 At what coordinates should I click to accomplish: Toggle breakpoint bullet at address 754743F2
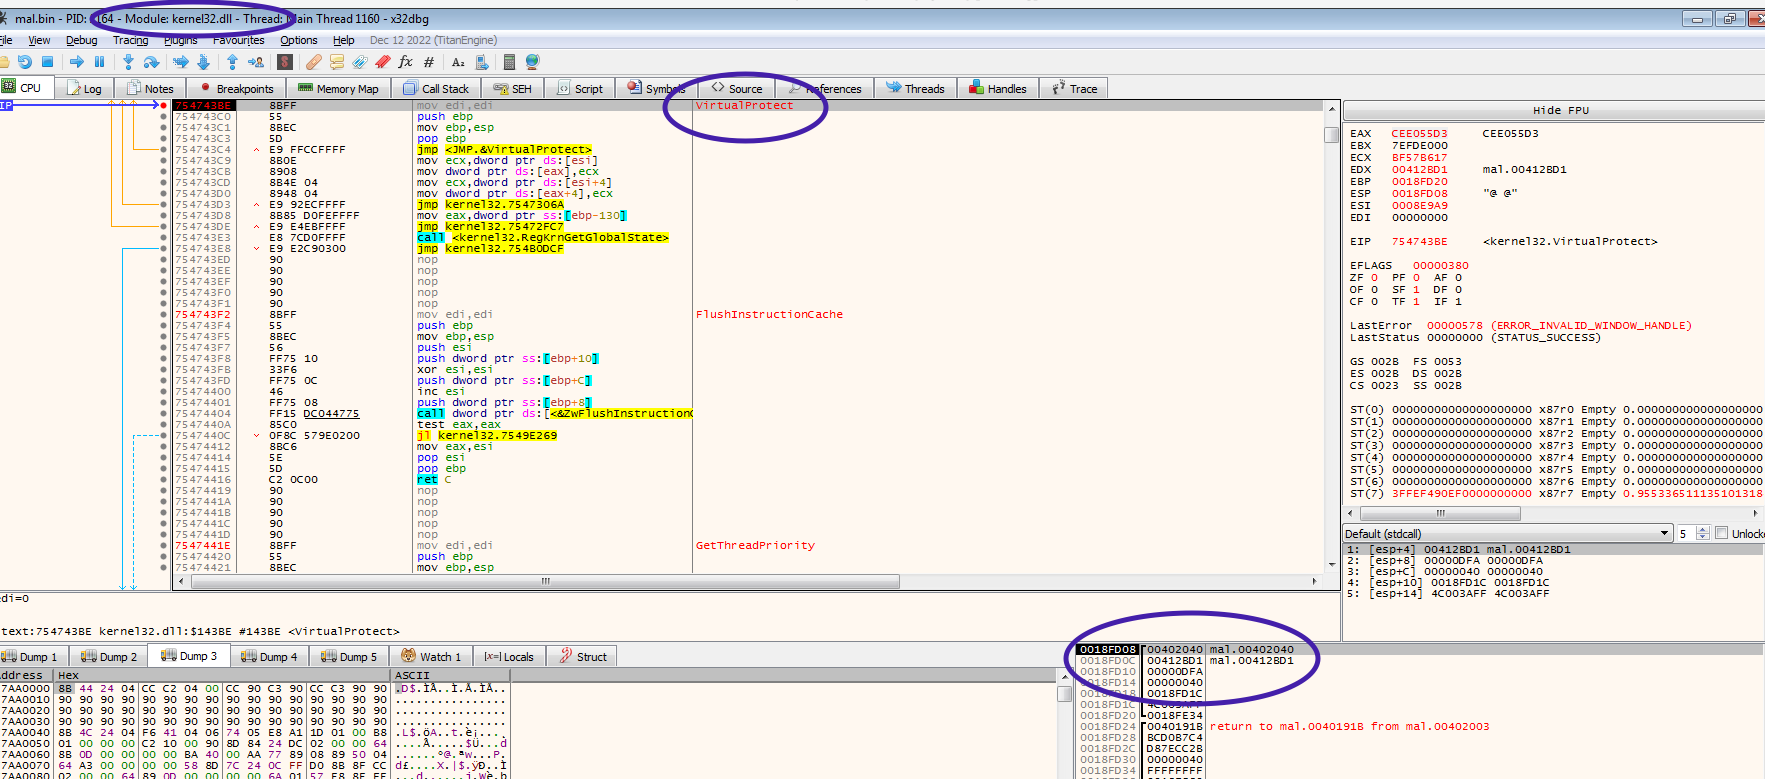pos(163,314)
